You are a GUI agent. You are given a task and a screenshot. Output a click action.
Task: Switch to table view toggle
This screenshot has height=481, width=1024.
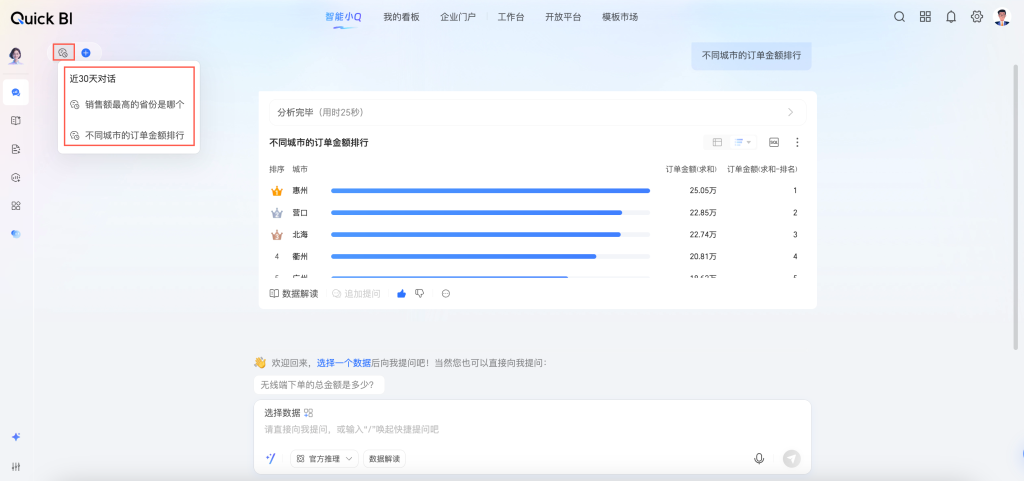(717, 143)
